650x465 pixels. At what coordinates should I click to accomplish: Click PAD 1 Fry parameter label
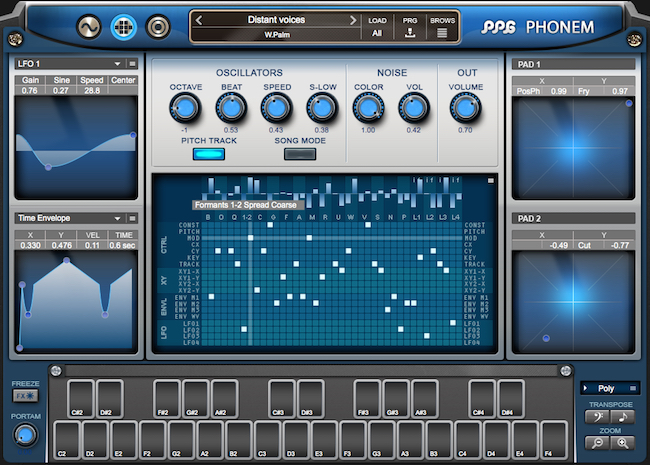(x=584, y=91)
